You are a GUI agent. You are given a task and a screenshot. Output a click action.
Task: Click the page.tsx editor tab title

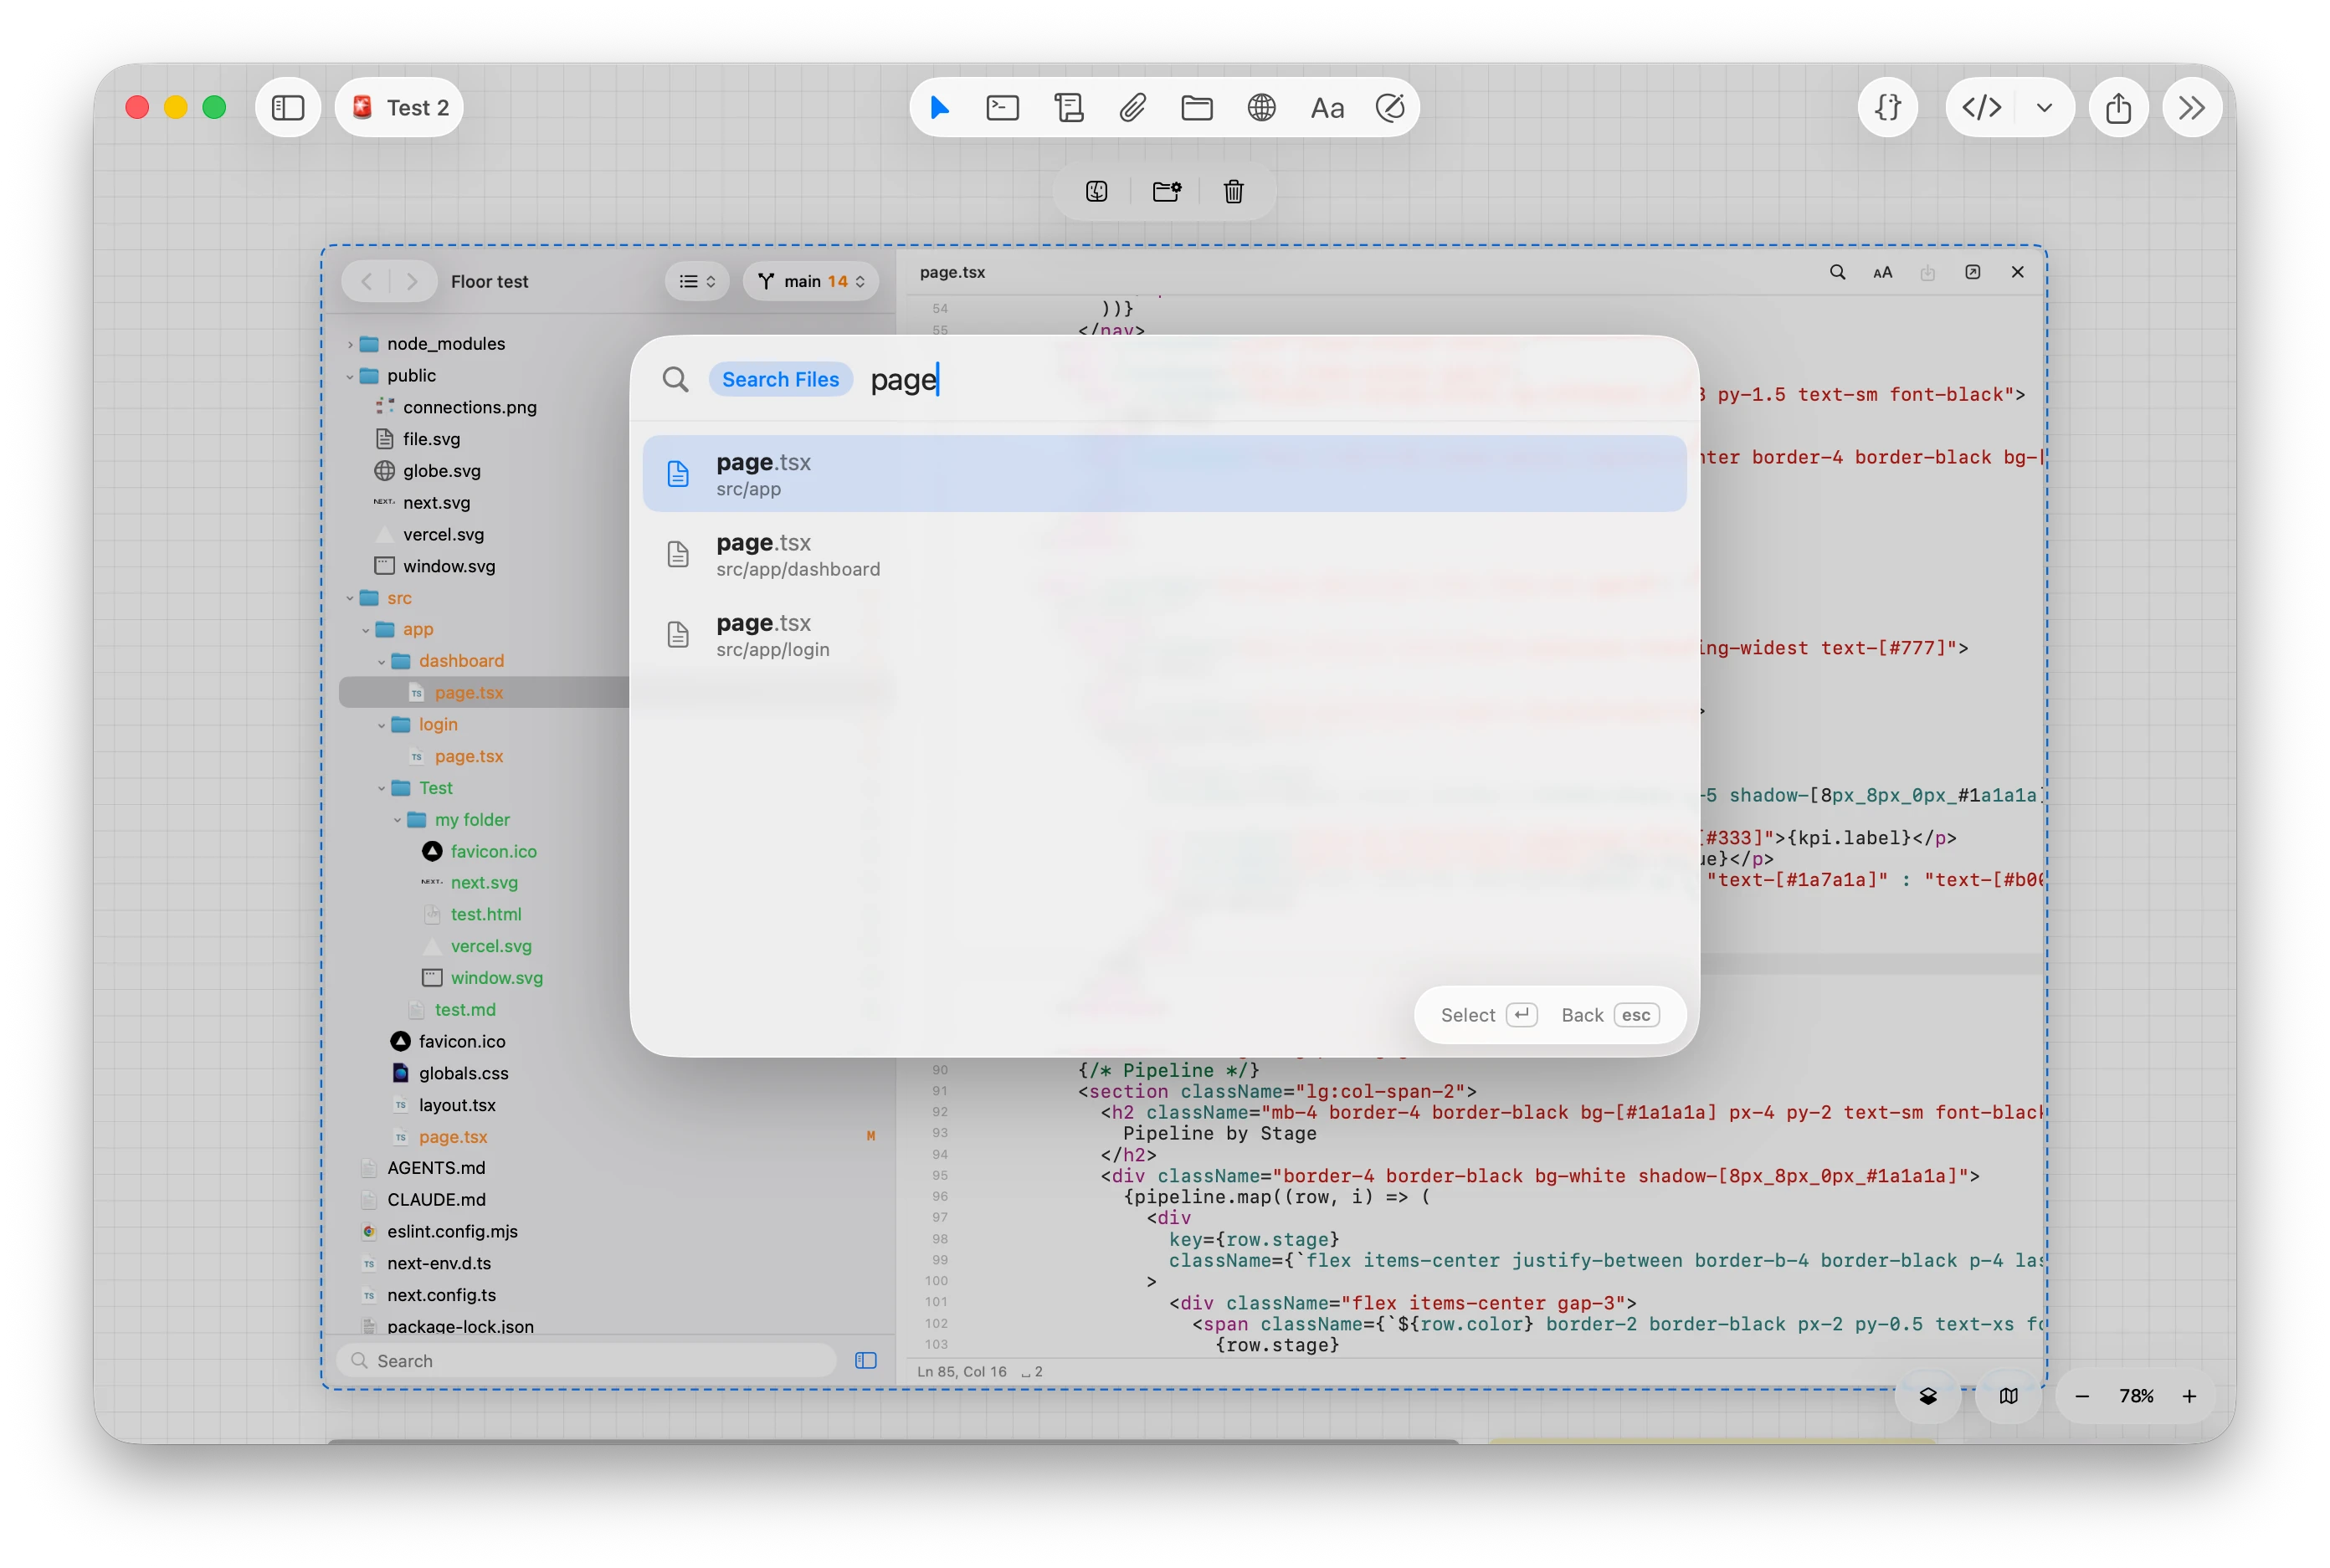pos(952,272)
